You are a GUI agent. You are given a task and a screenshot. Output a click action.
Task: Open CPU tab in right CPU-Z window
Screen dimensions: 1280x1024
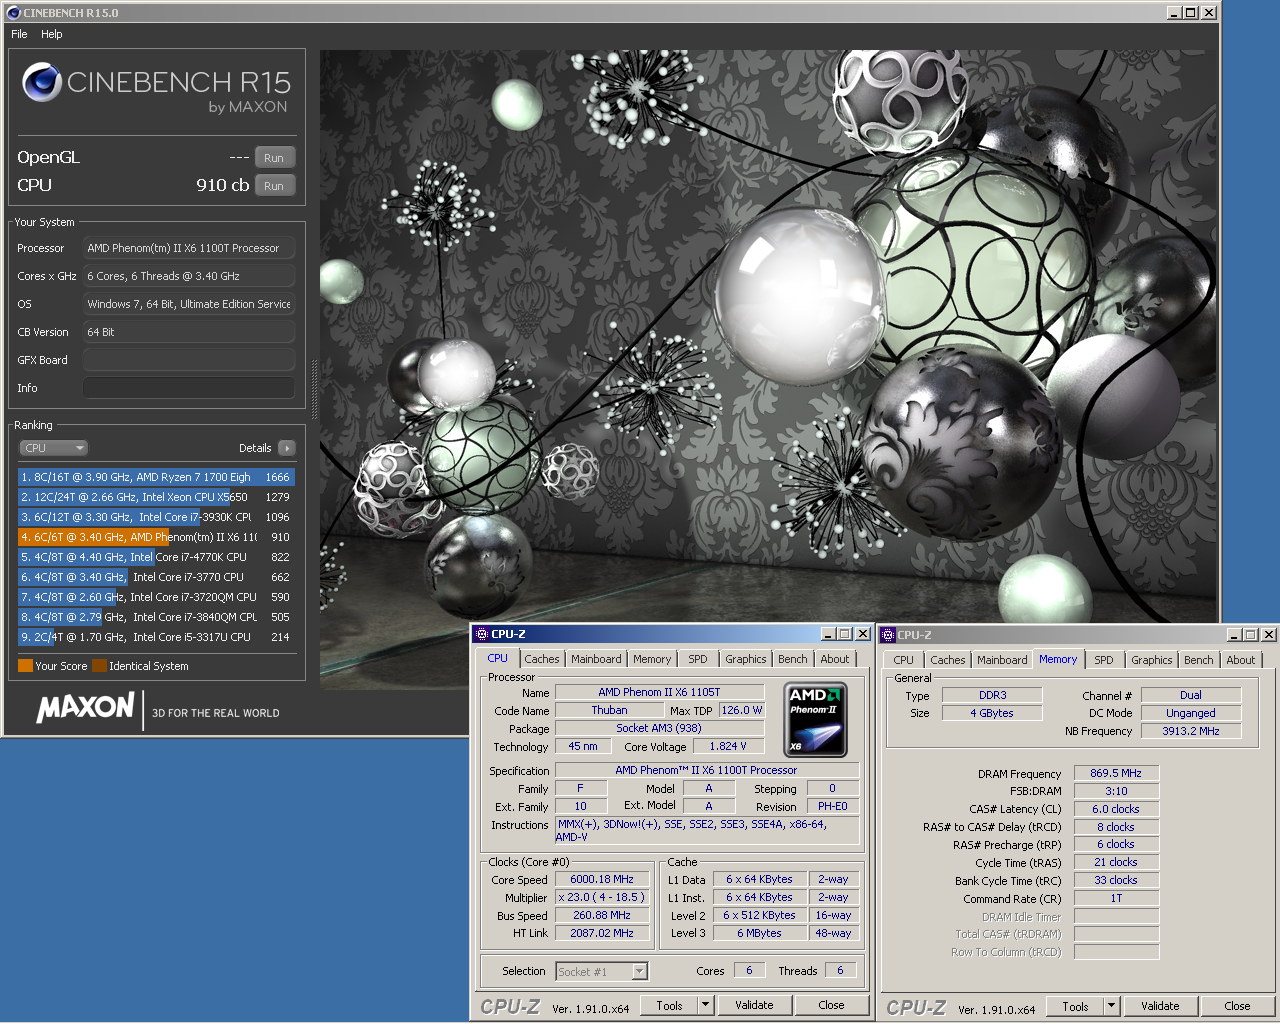904,660
